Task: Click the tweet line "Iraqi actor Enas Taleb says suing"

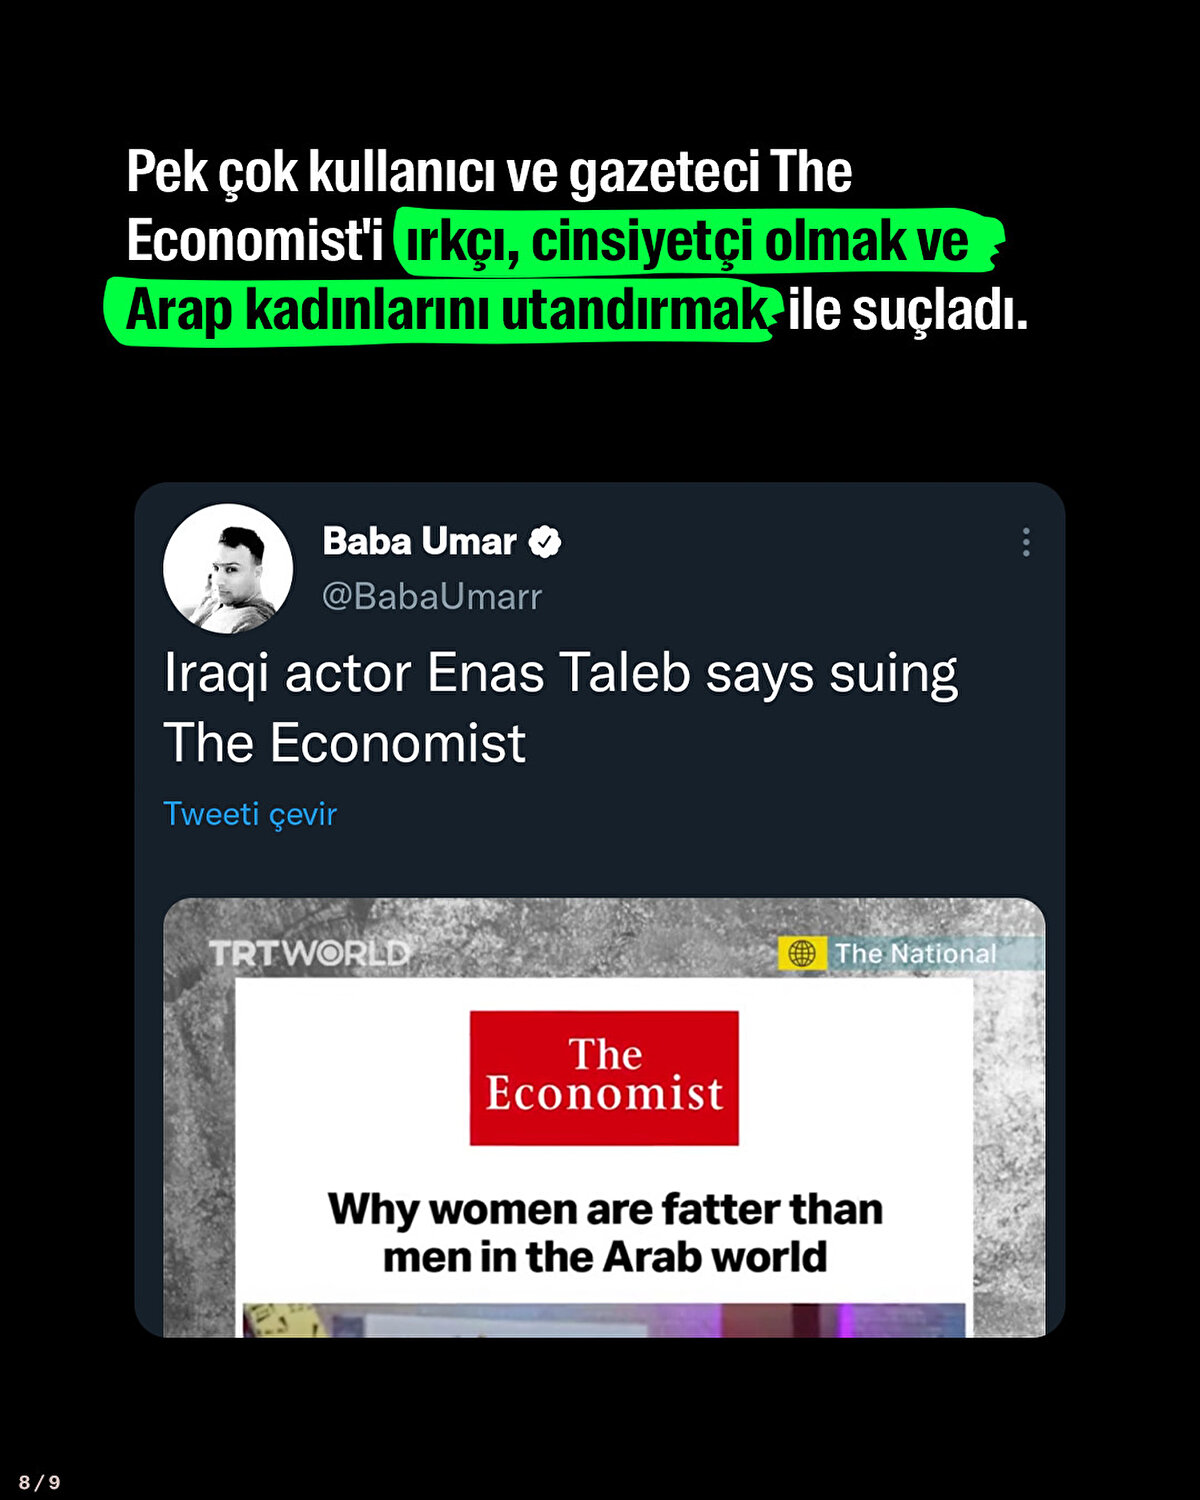Action: (x=560, y=673)
